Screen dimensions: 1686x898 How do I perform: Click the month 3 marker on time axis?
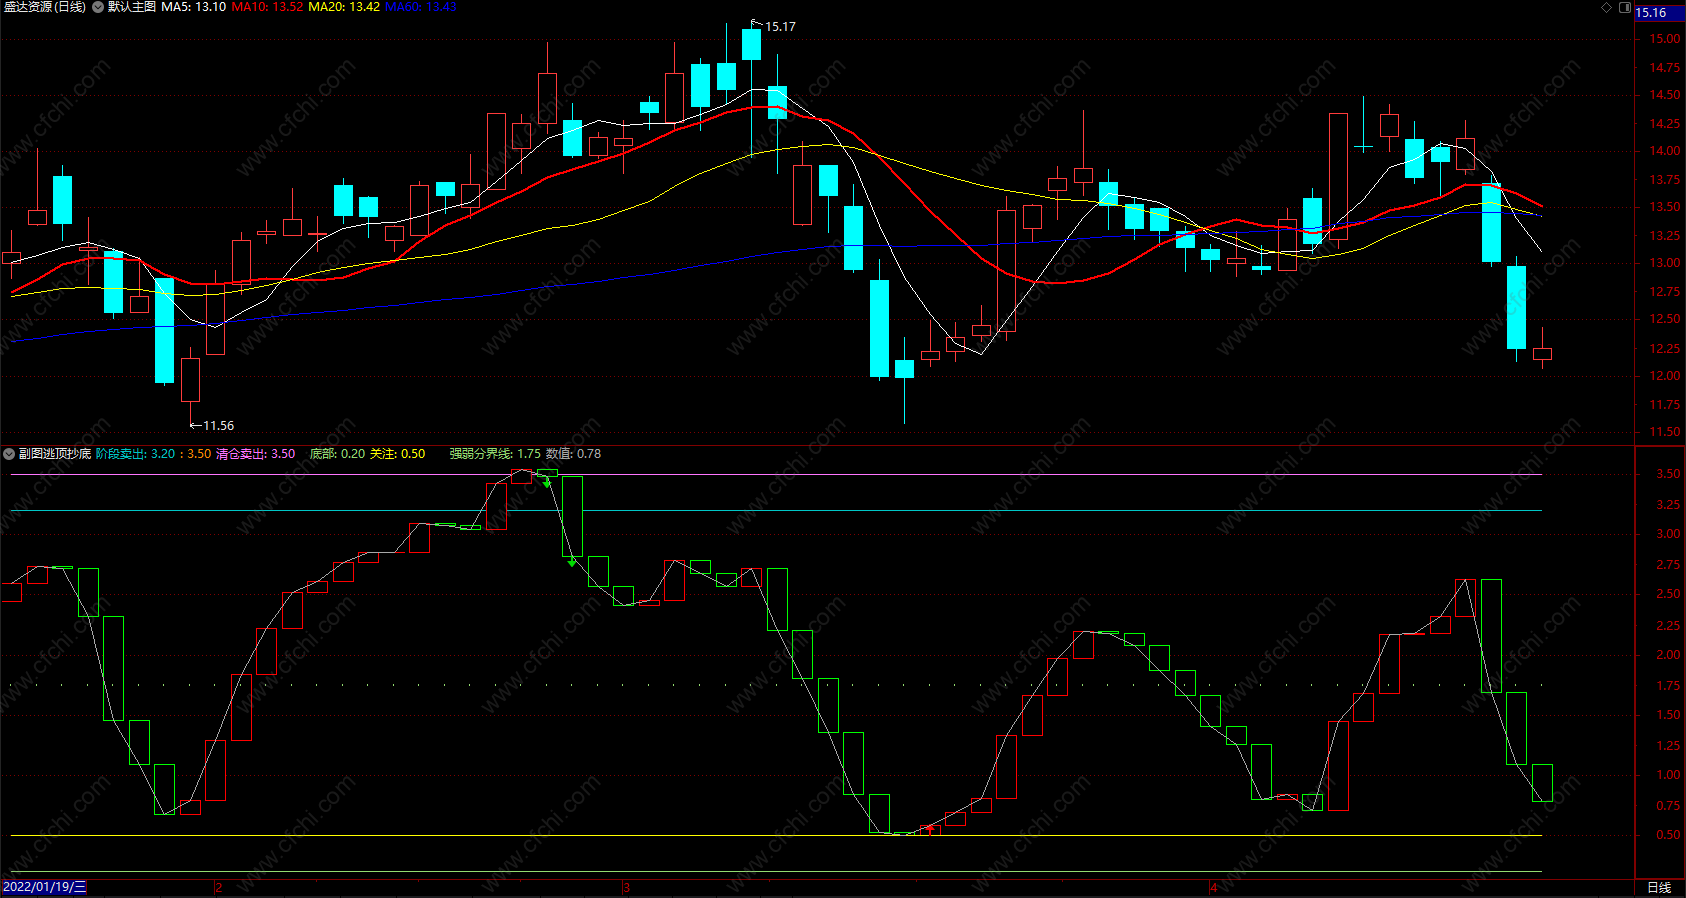(626, 888)
